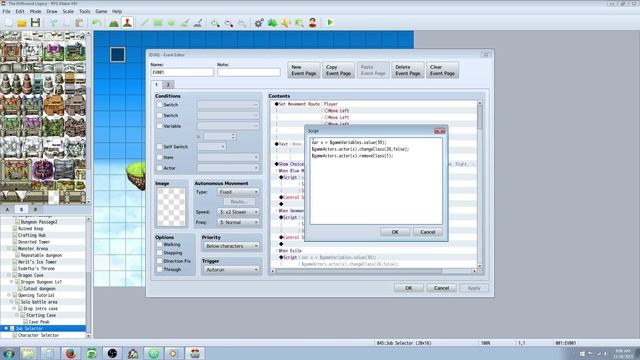Open the Trigger dropdown showing Autorun
This screenshot has width=640, height=360.
pos(231,270)
